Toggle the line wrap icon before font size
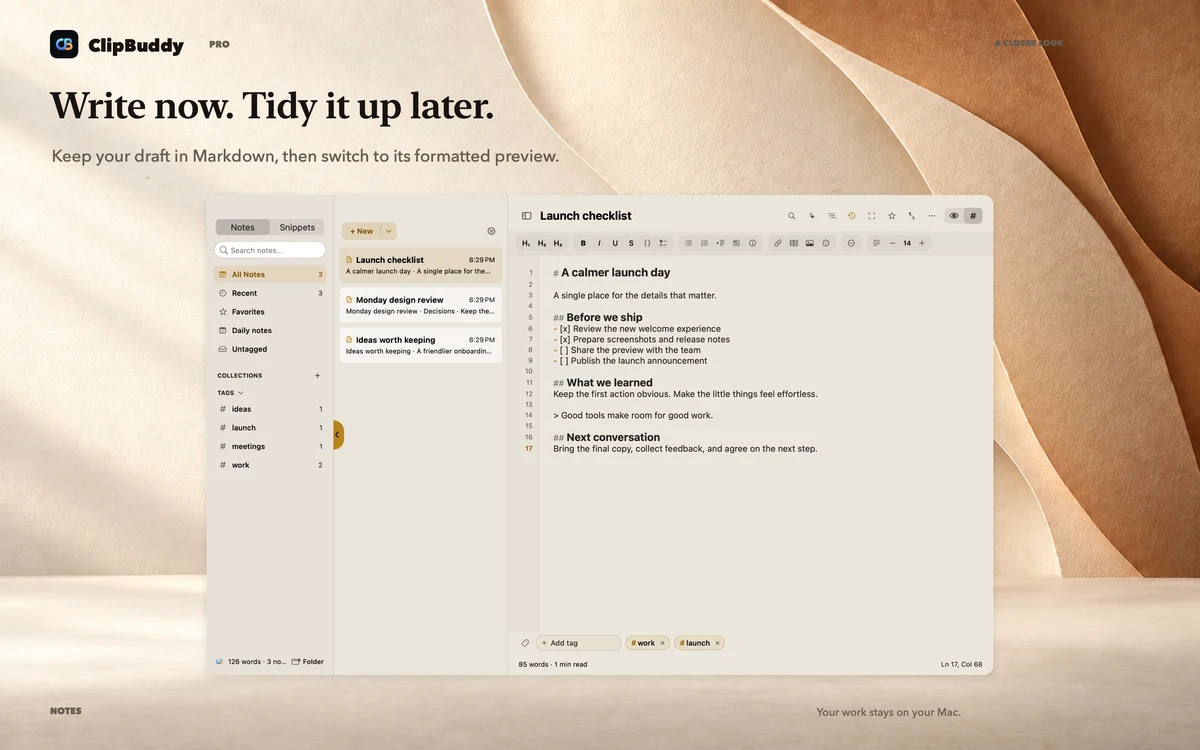Viewport: 1200px width, 750px height. click(x=876, y=243)
